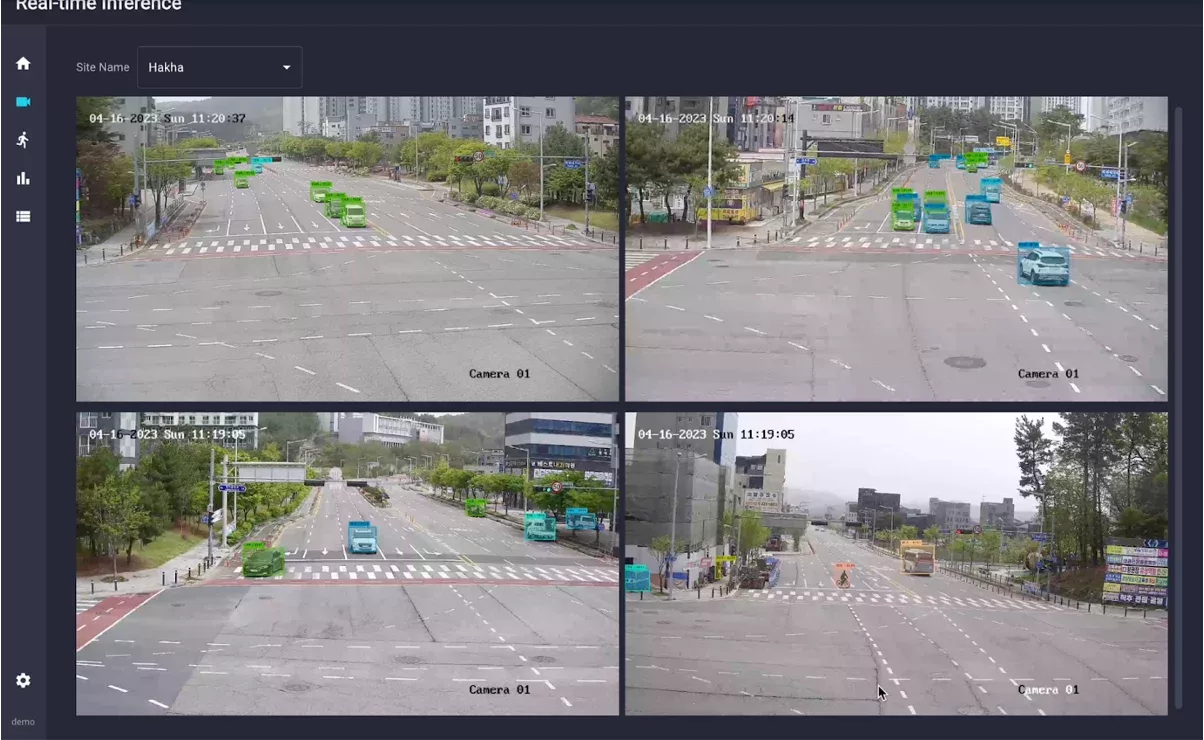Image resolution: width=1204 pixels, height=740 pixels.
Task: Click the white SUV with blue bounding box
Action: pyautogui.click(x=1044, y=266)
